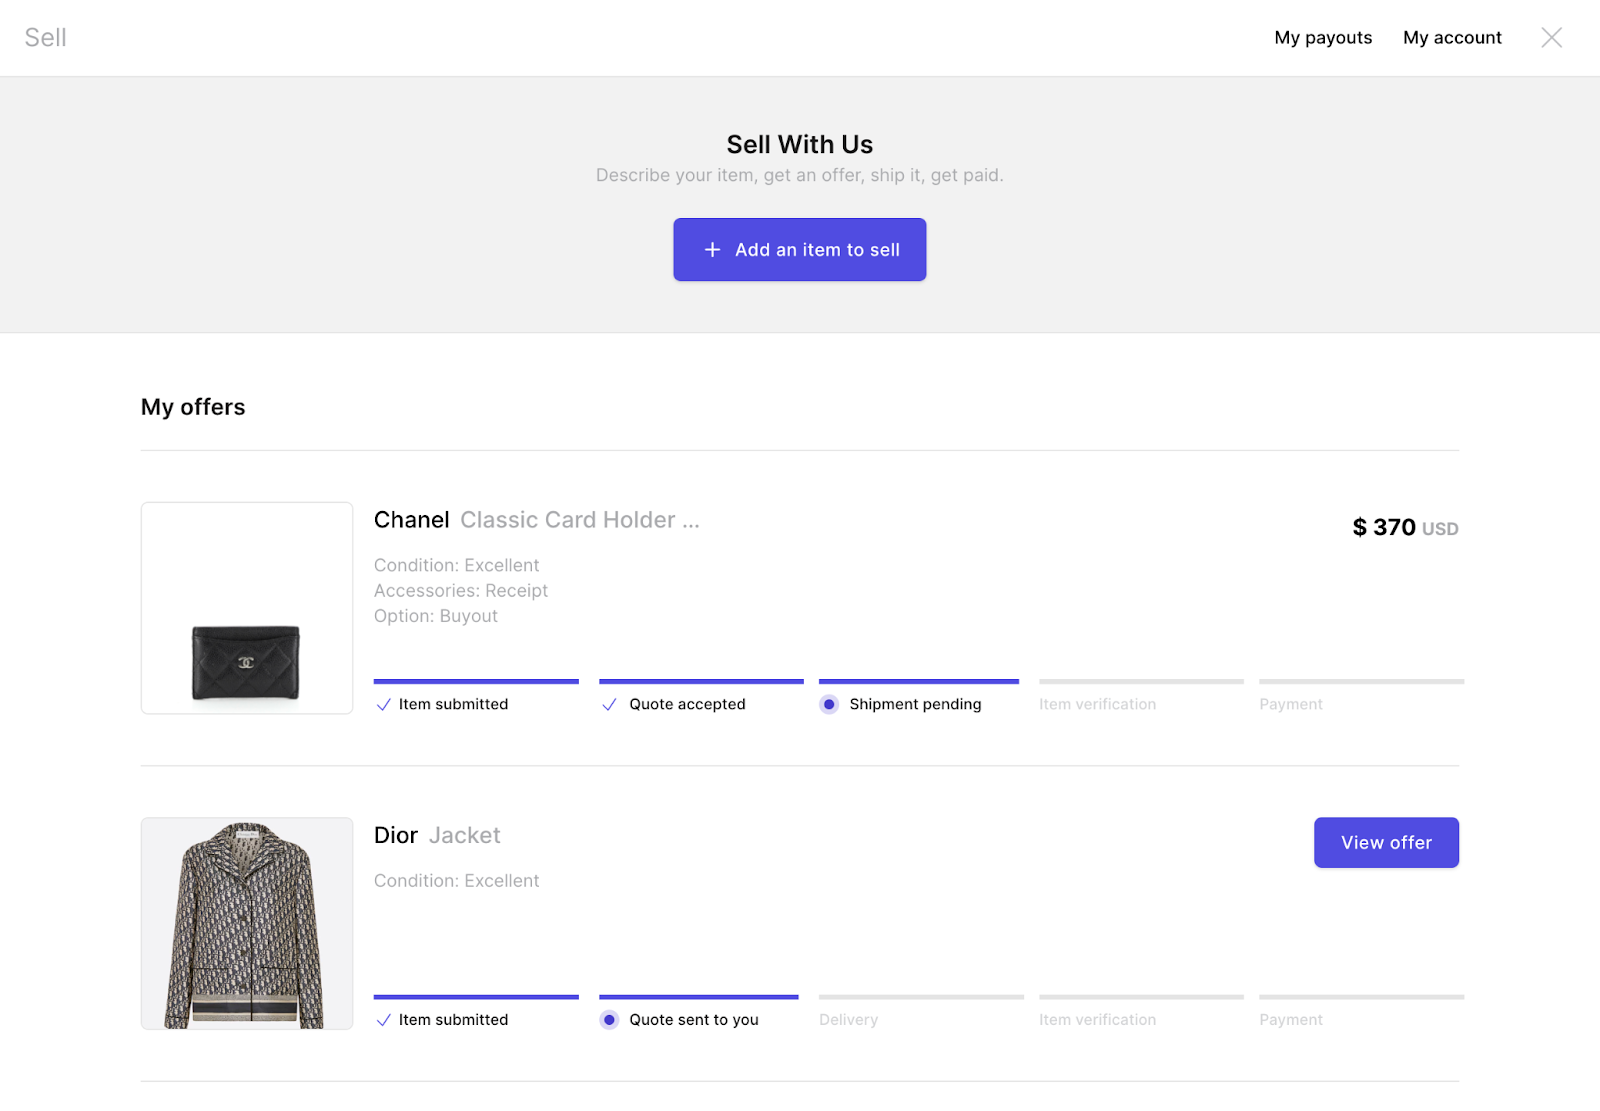Viewport: 1600px width, 1111px height.
Task: Click the Add an item to sell button
Action: pos(800,250)
